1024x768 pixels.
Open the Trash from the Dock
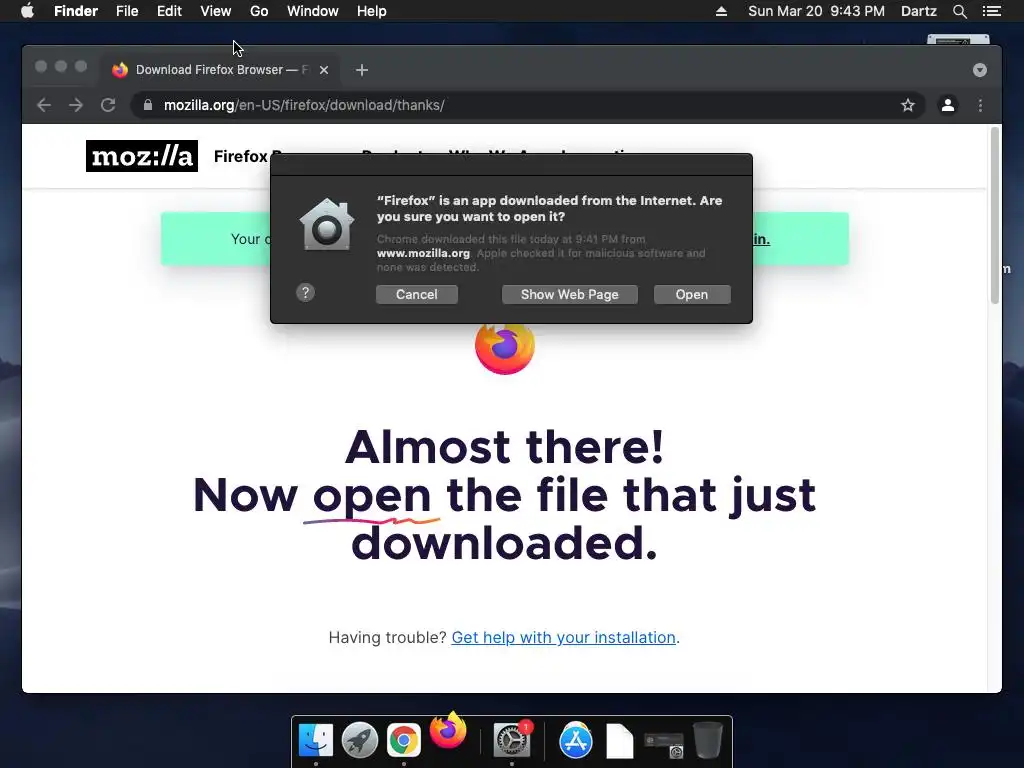point(707,740)
